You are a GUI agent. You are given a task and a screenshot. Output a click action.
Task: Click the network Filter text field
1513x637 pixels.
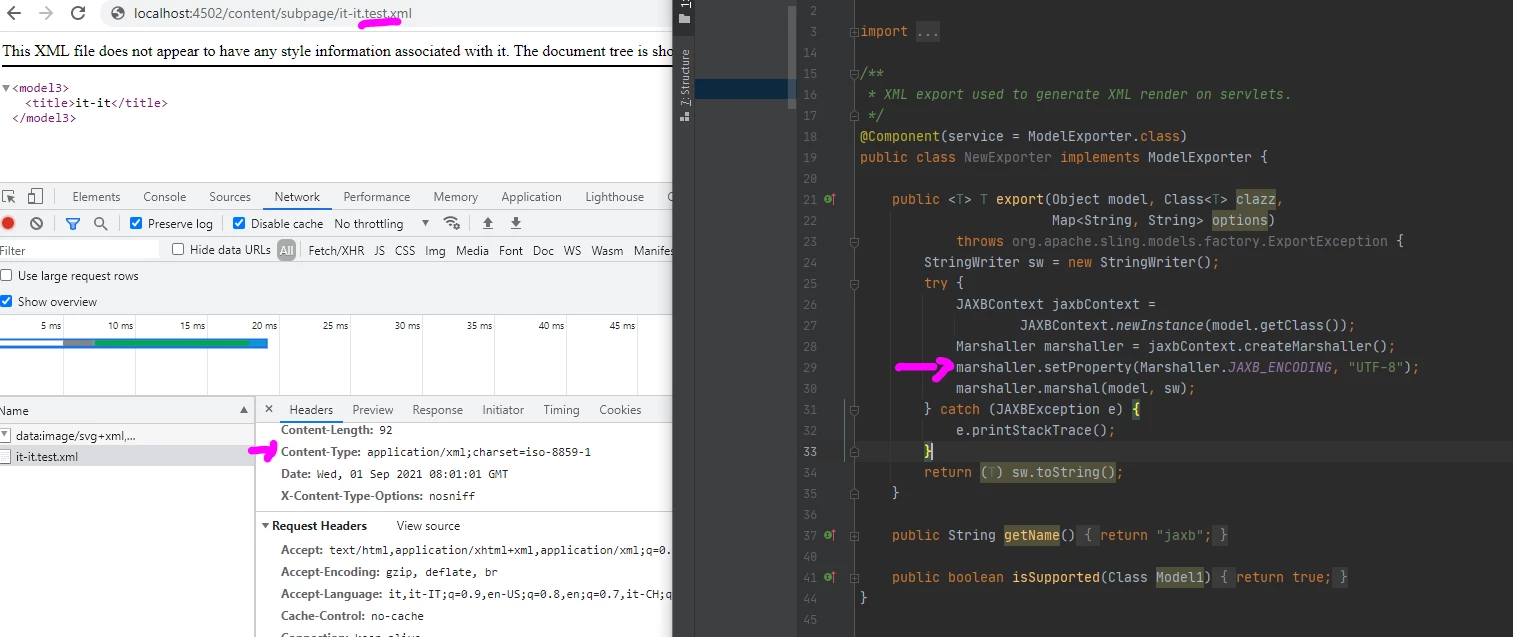tap(80, 251)
